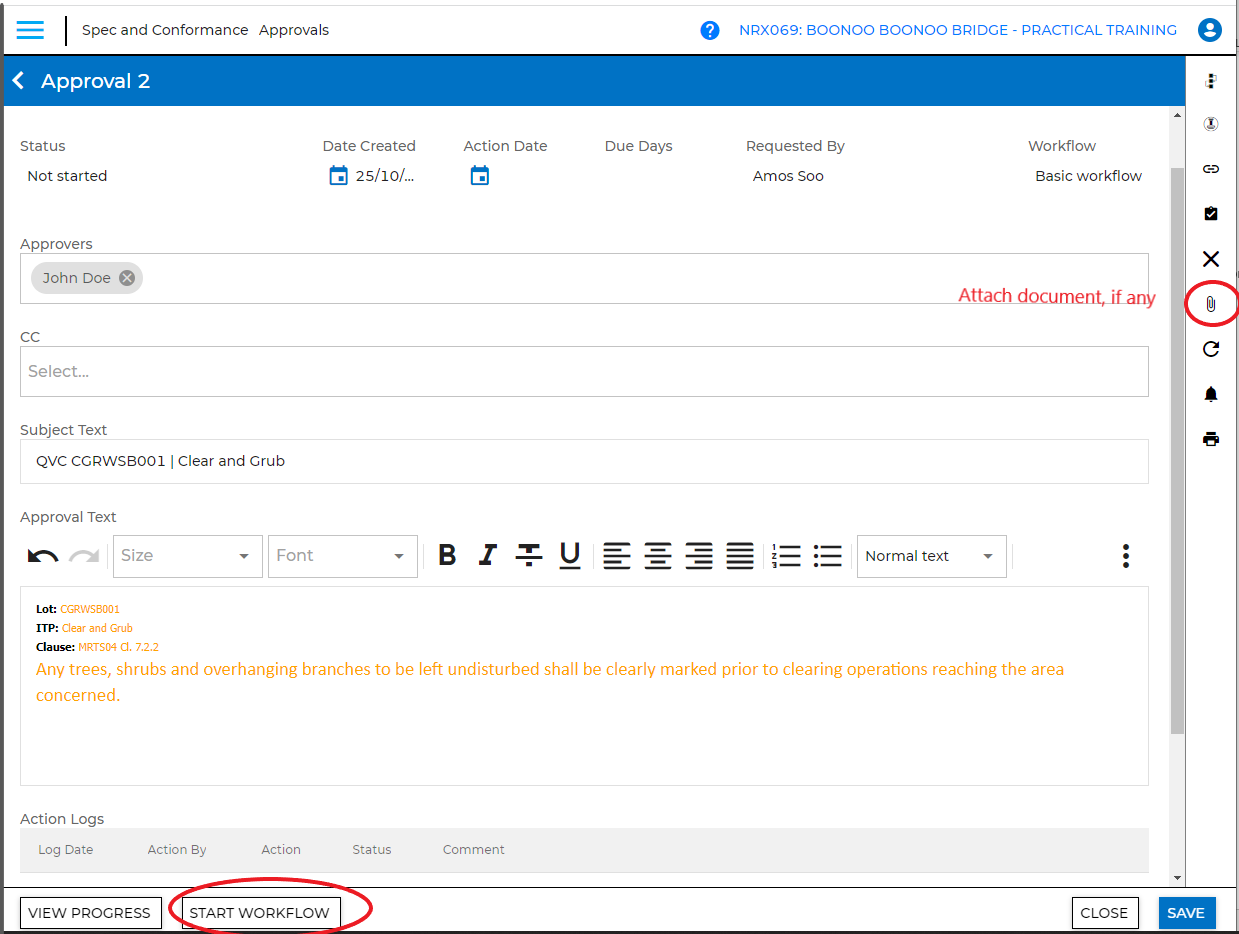Click the blue help question mark icon
The image size is (1239, 934).
[x=710, y=30]
